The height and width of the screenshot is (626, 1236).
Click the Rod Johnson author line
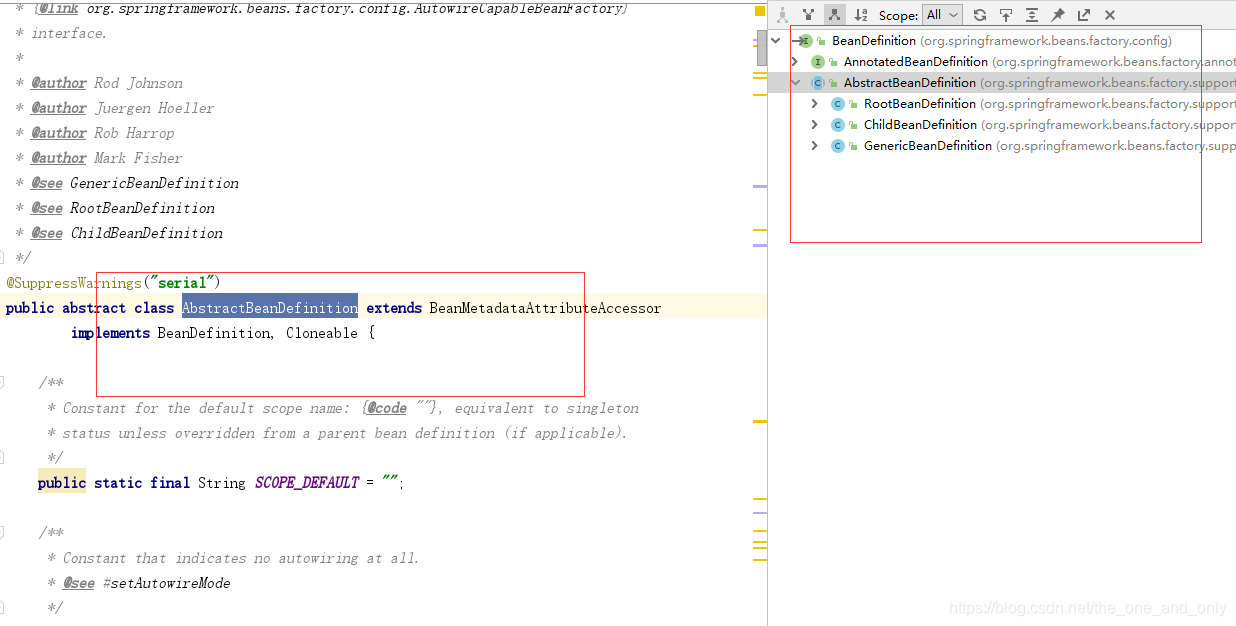click(107, 83)
